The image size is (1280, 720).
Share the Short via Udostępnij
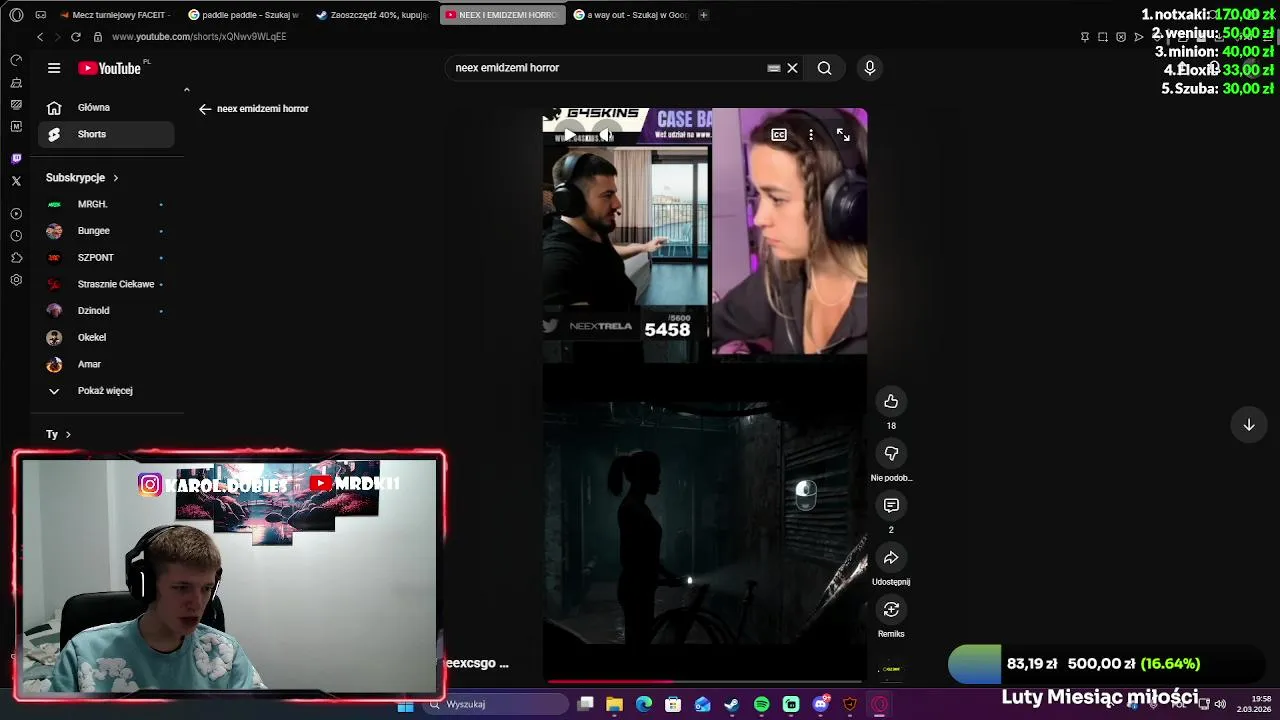[891, 557]
